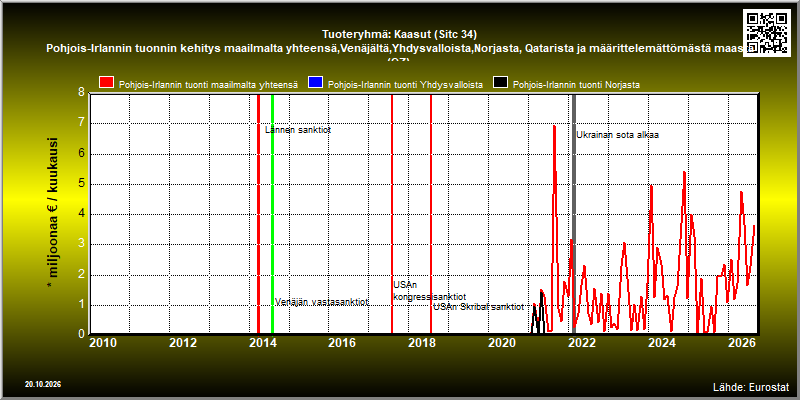Viewport: 800px width, 400px height.
Task: Click the red marker line near 2018
Action: [431, 214]
